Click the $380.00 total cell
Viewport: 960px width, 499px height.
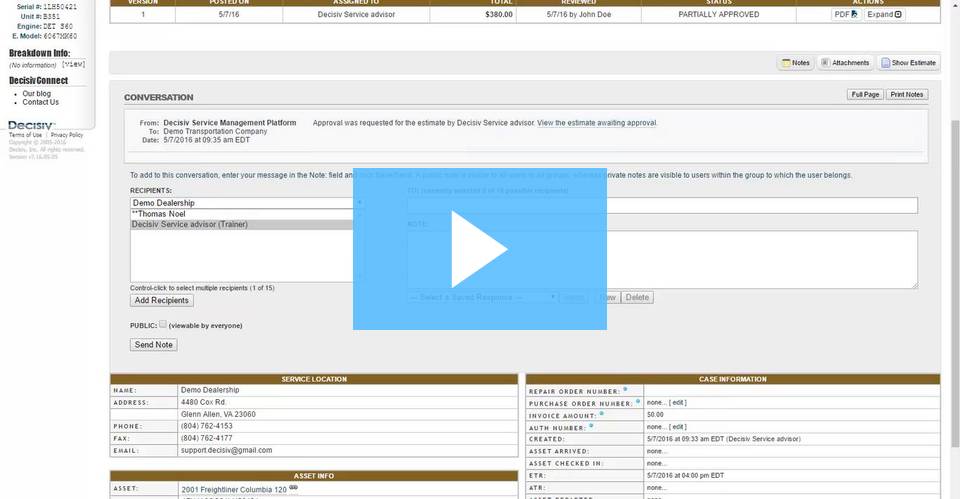pos(473,14)
